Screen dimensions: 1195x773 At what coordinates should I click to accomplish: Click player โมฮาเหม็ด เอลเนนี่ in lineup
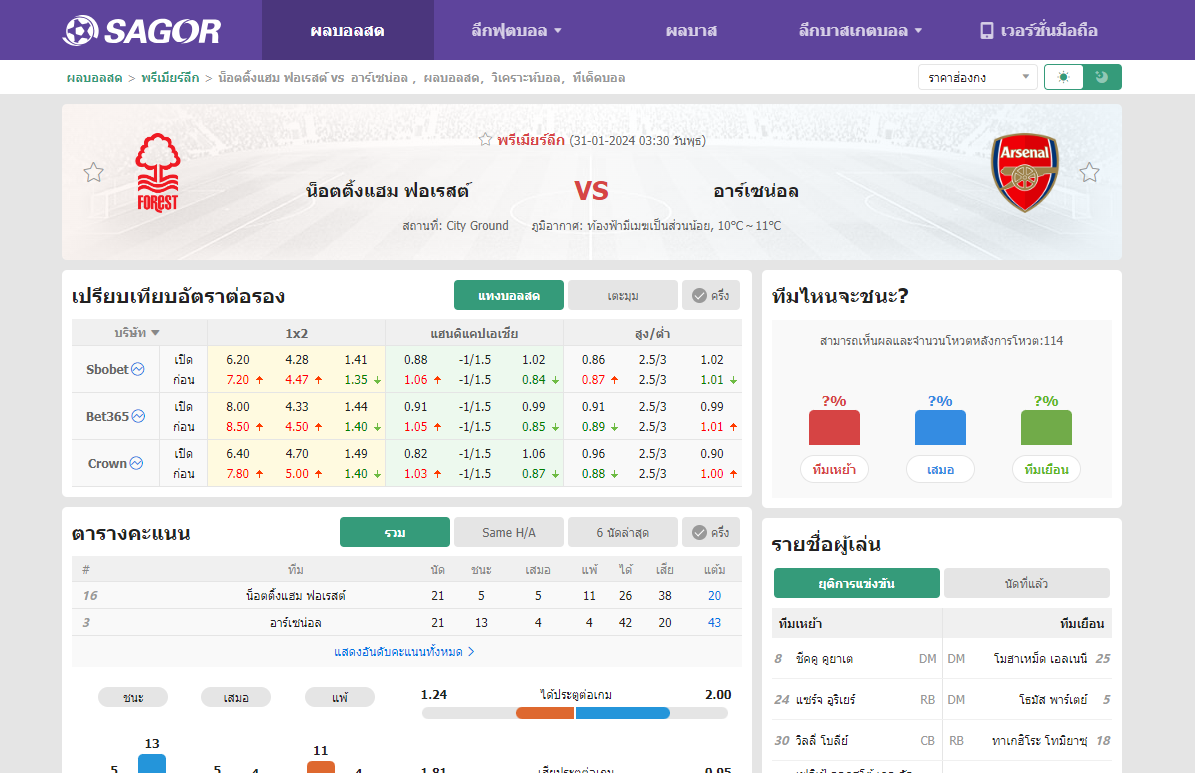point(1040,659)
